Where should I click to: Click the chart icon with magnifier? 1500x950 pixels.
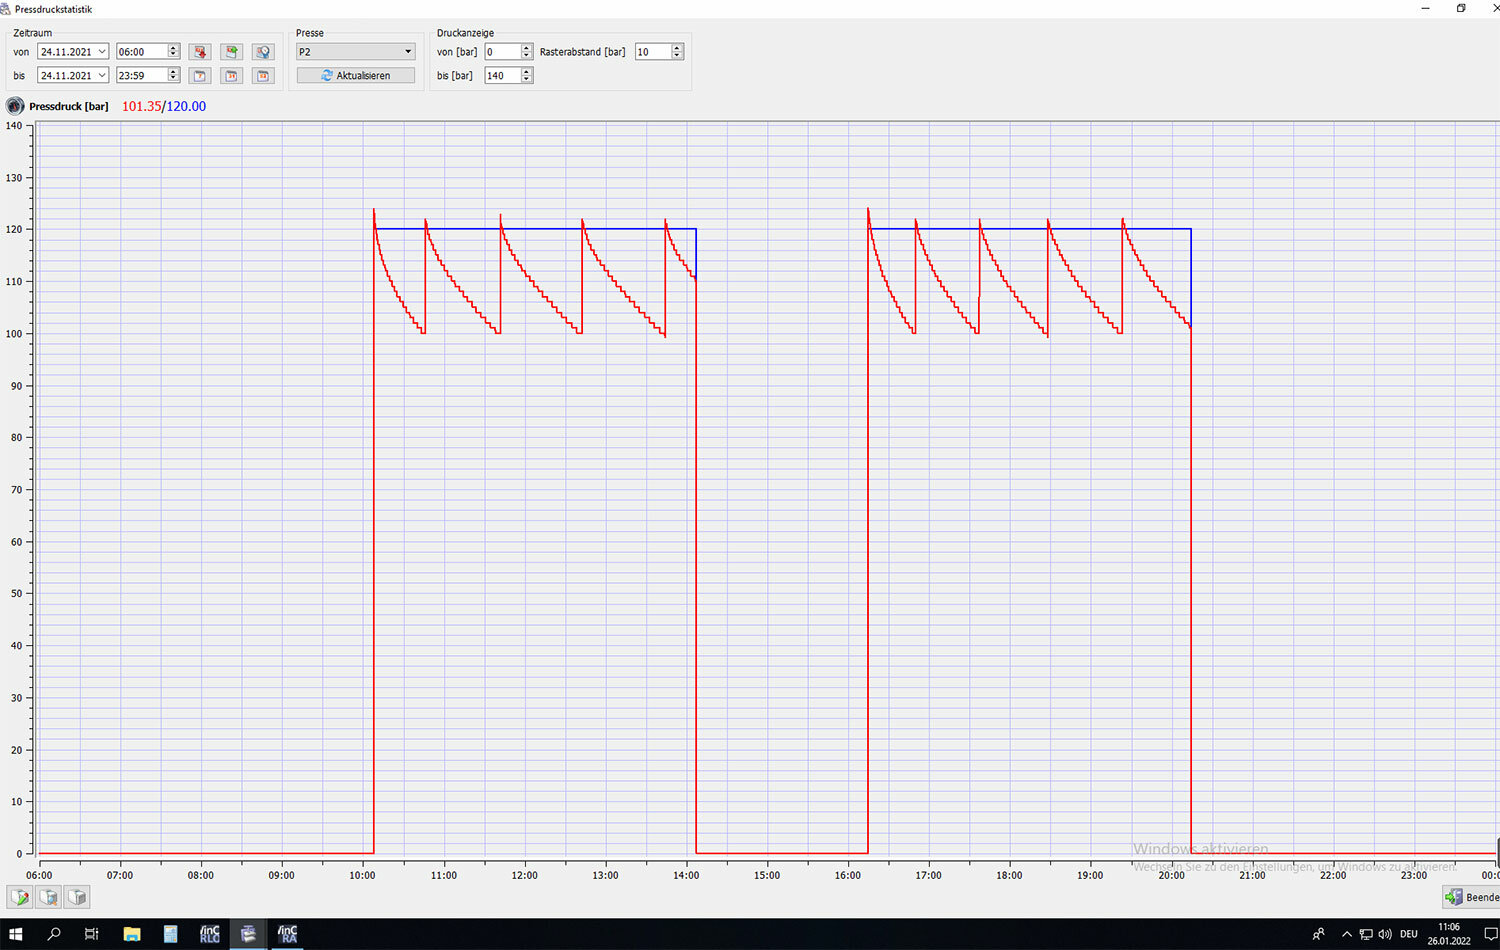(48, 897)
